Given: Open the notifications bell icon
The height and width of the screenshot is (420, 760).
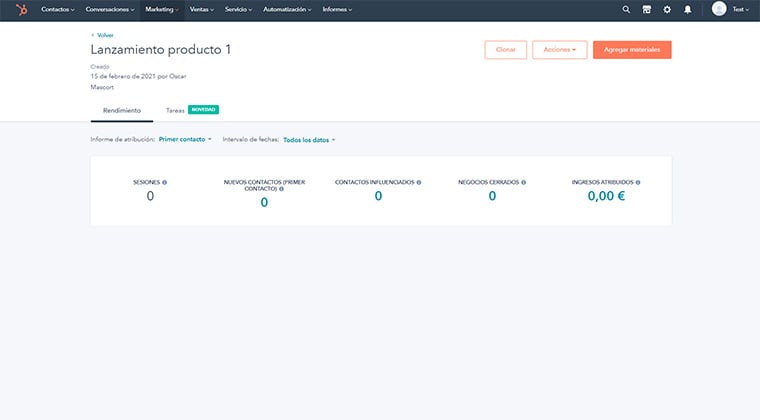Looking at the screenshot, I should click(x=688, y=10).
